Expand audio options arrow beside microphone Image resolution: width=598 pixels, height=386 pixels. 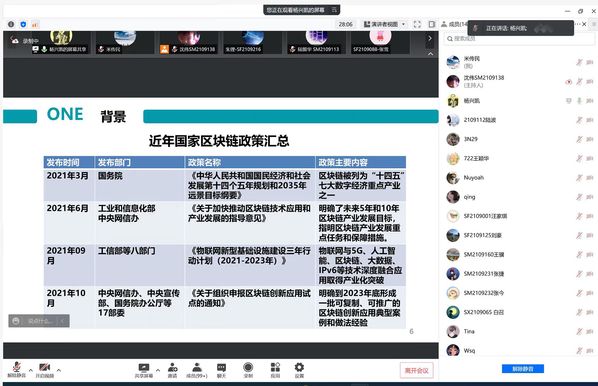coord(31,370)
